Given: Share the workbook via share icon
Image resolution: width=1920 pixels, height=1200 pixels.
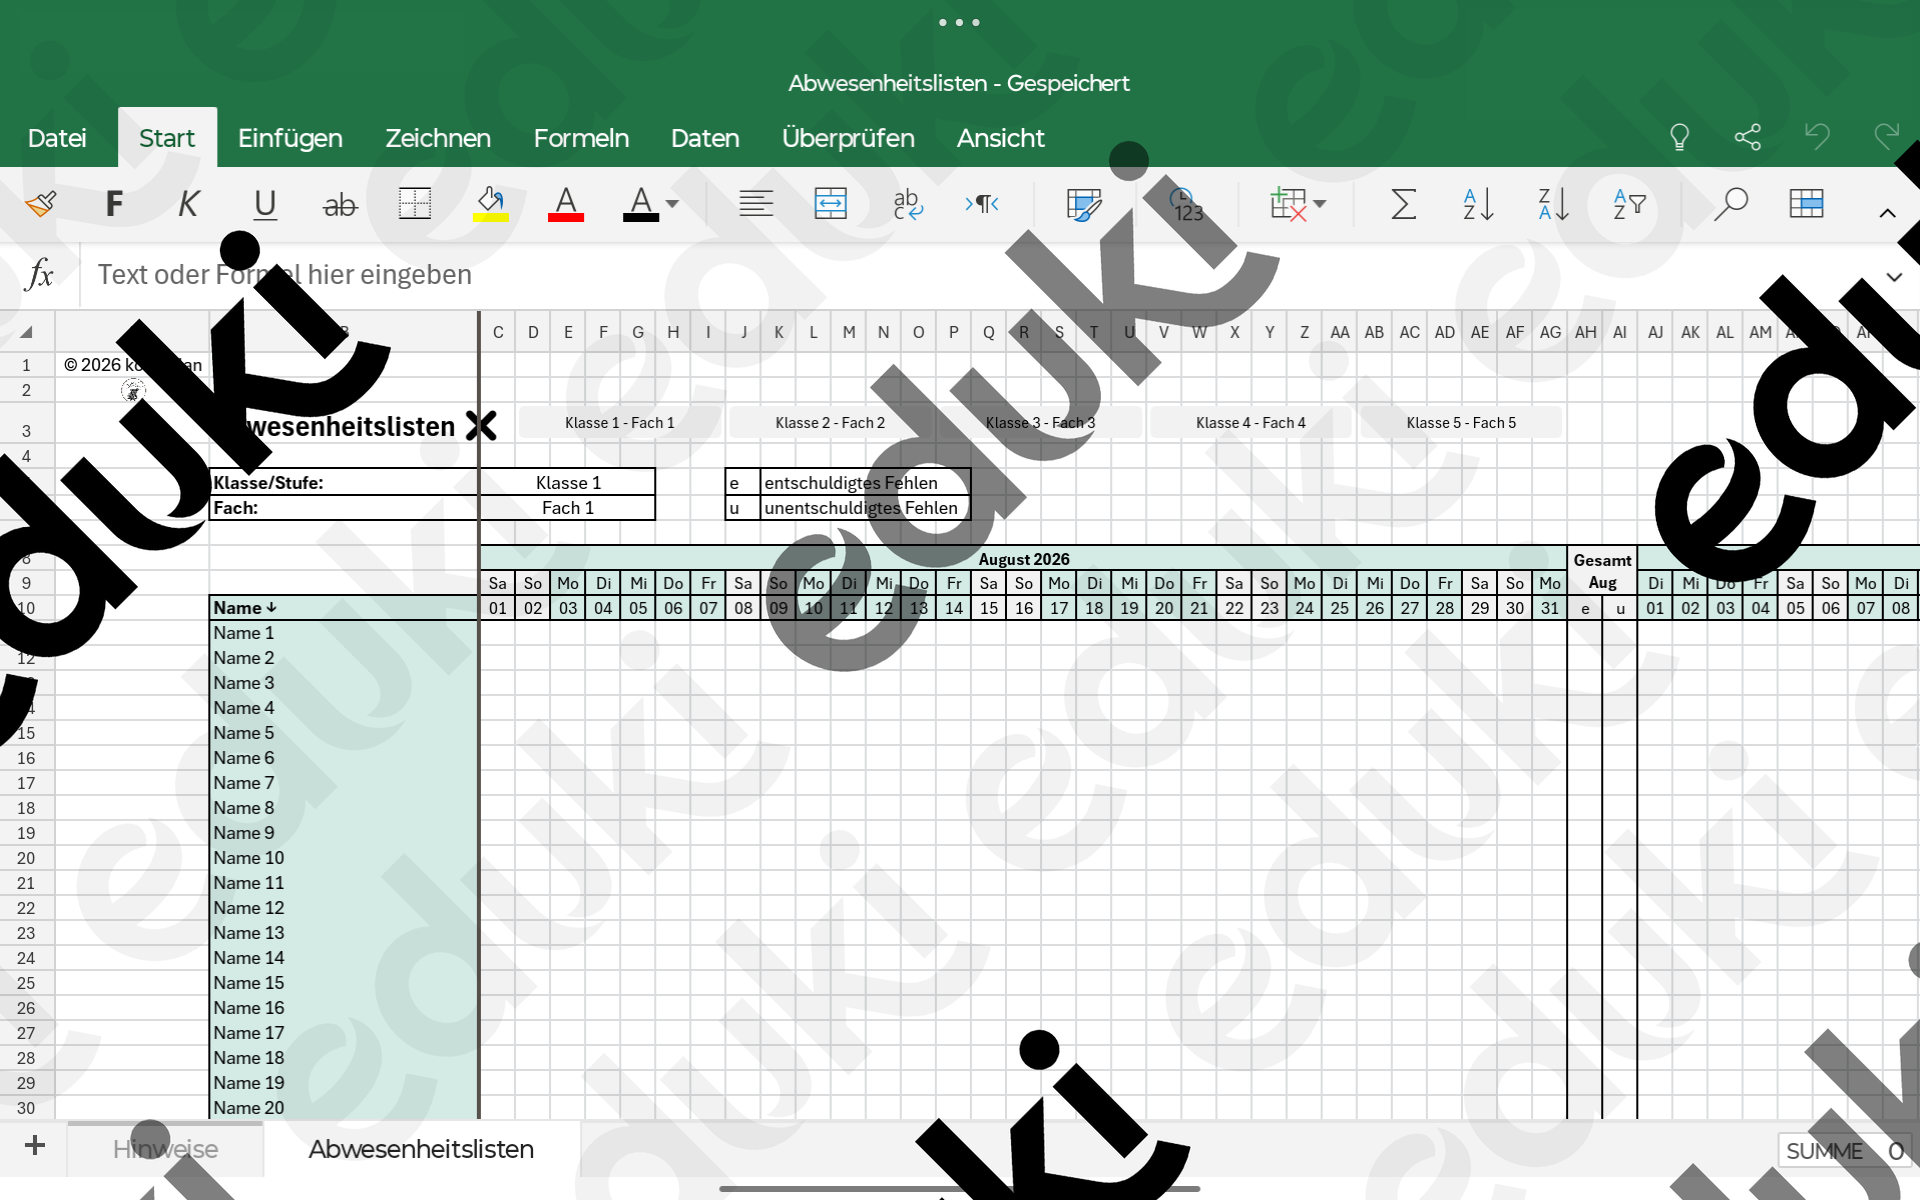Looking at the screenshot, I should tap(1747, 137).
